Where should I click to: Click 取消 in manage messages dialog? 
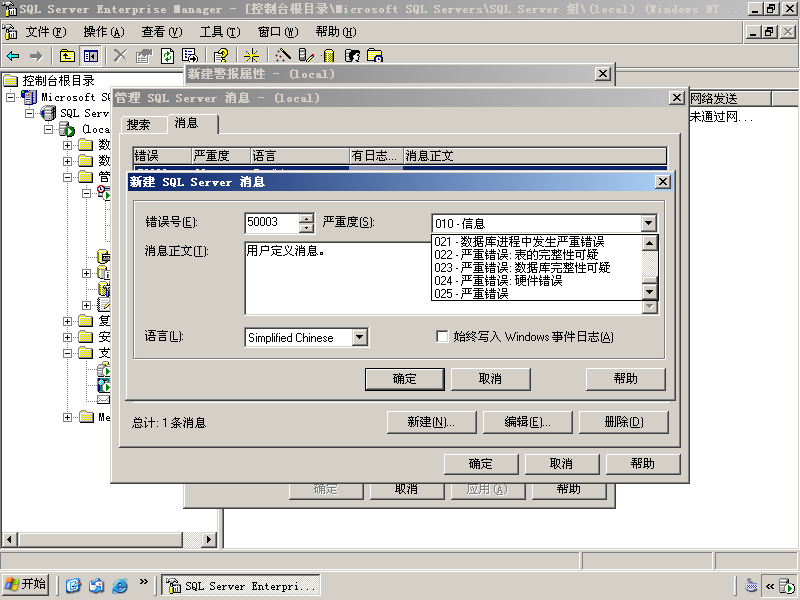point(561,464)
